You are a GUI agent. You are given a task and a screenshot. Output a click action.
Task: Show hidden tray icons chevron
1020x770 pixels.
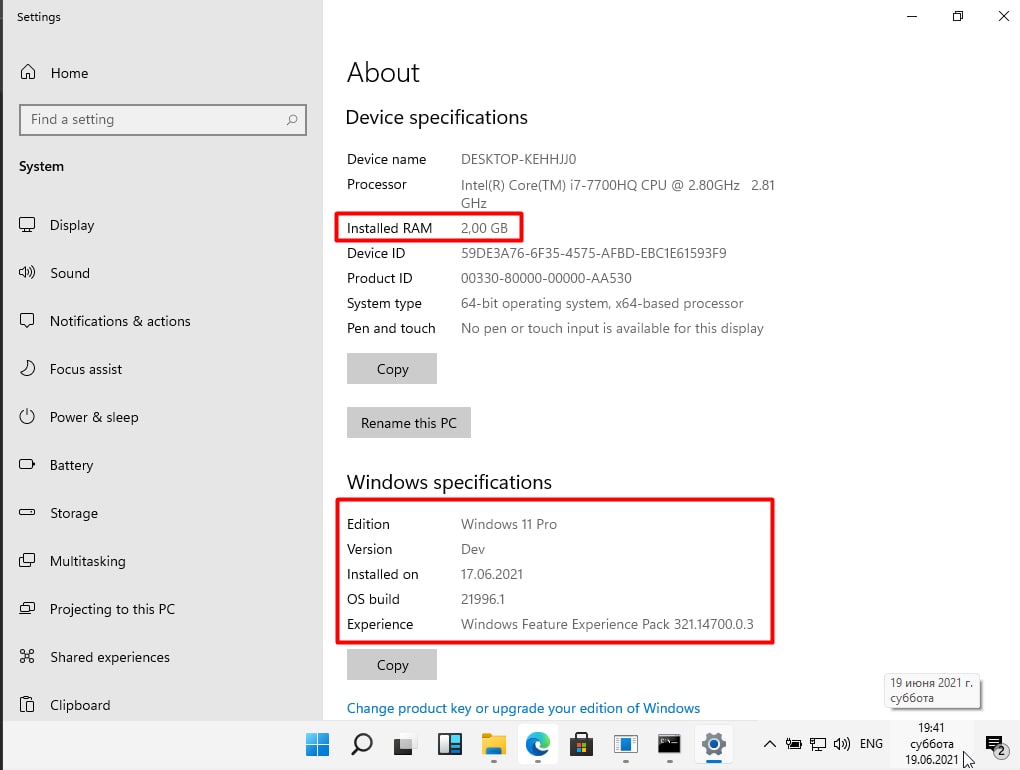(x=770, y=744)
